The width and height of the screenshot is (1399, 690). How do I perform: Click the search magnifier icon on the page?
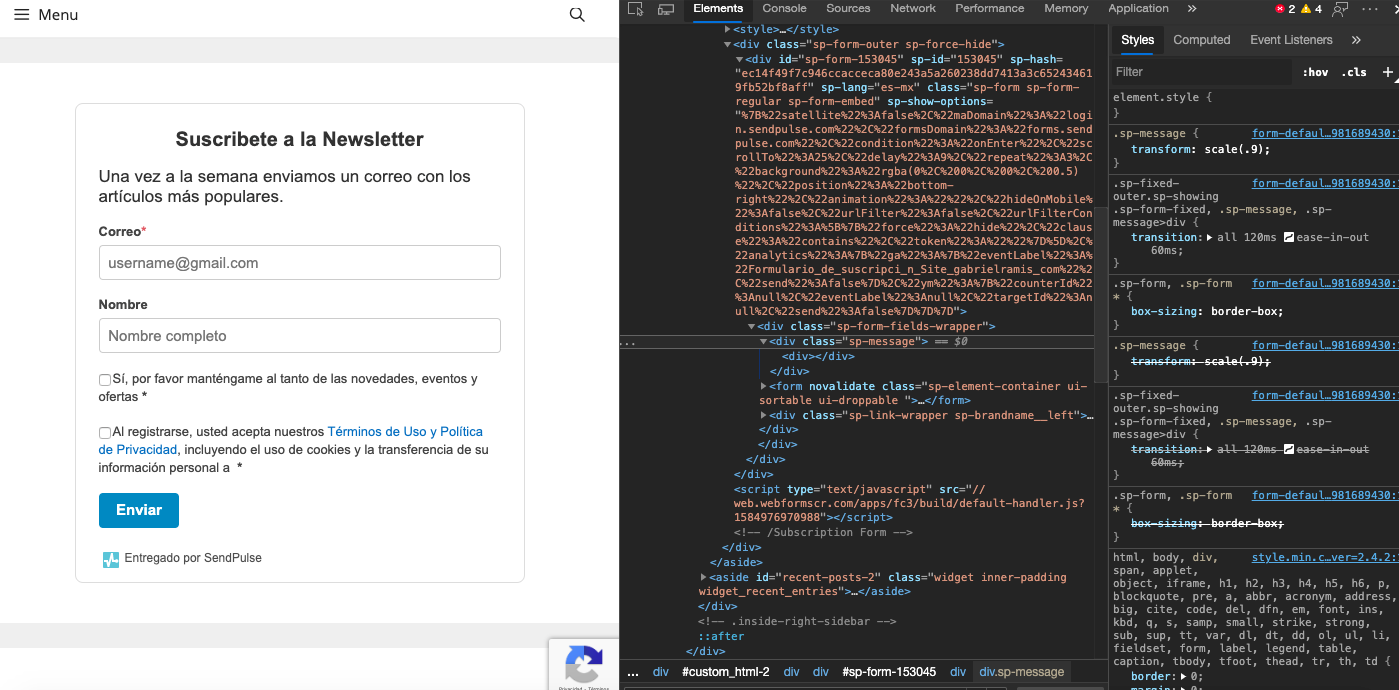[577, 15]
